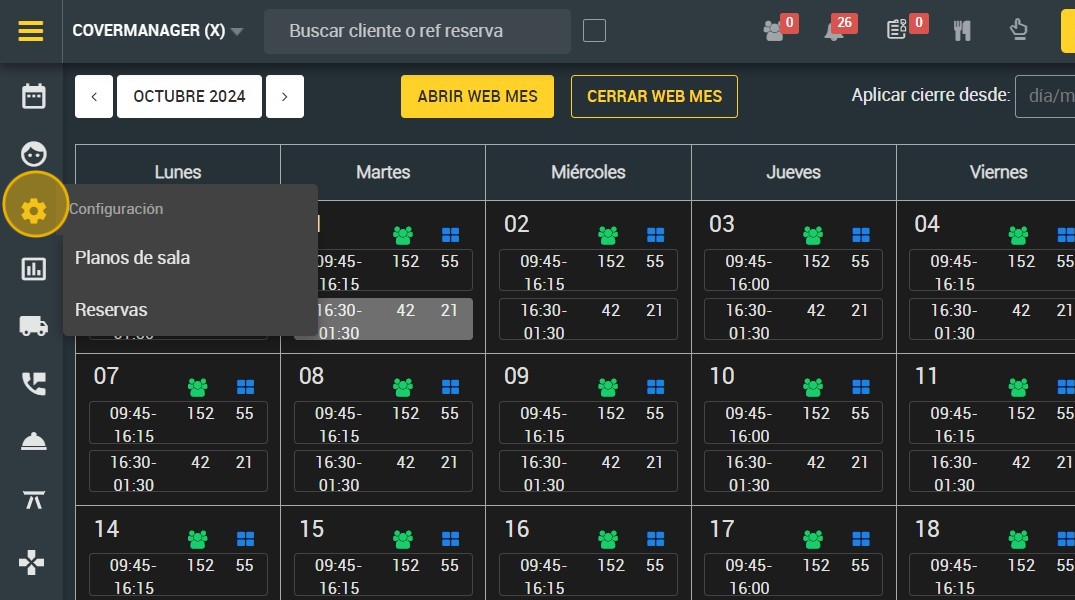Select 09:45-16:15 shift on day 08
Viewport: 1075px width, 600px height.
383,422
